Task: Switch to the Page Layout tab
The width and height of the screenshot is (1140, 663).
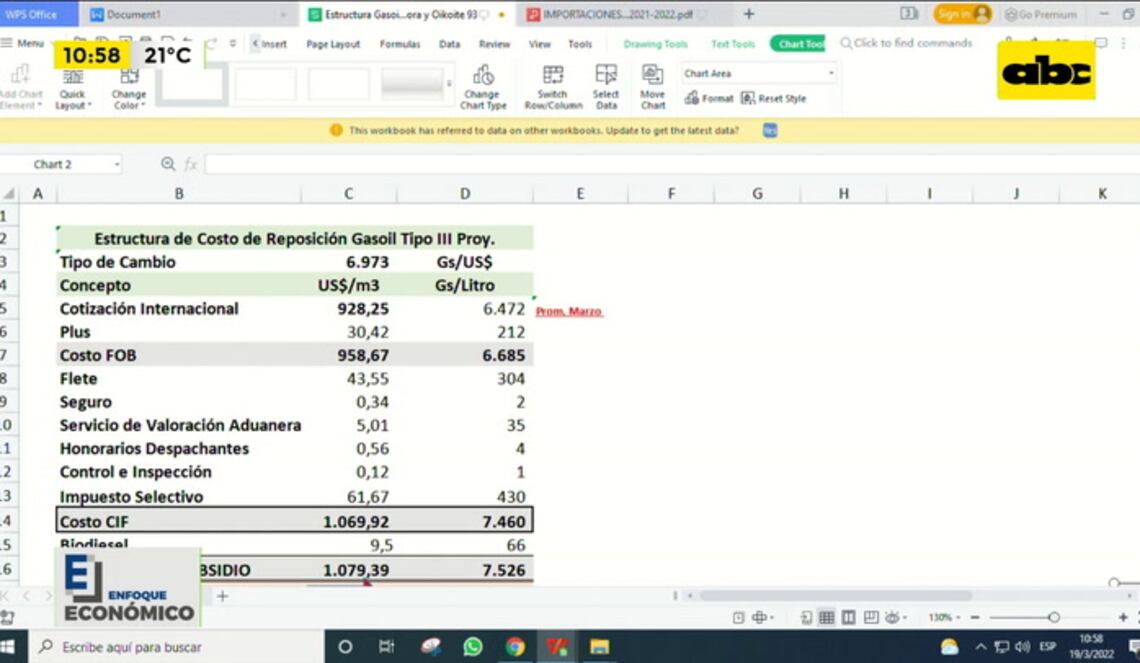Action: (333, 44)
